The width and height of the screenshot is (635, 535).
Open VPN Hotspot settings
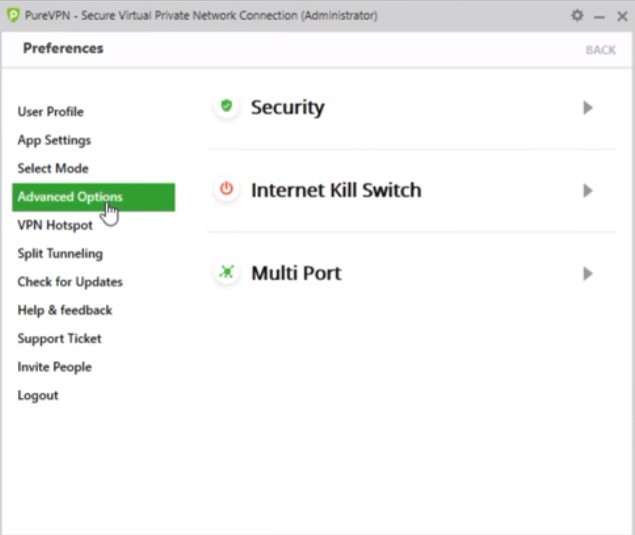click(x=55, y=225)
